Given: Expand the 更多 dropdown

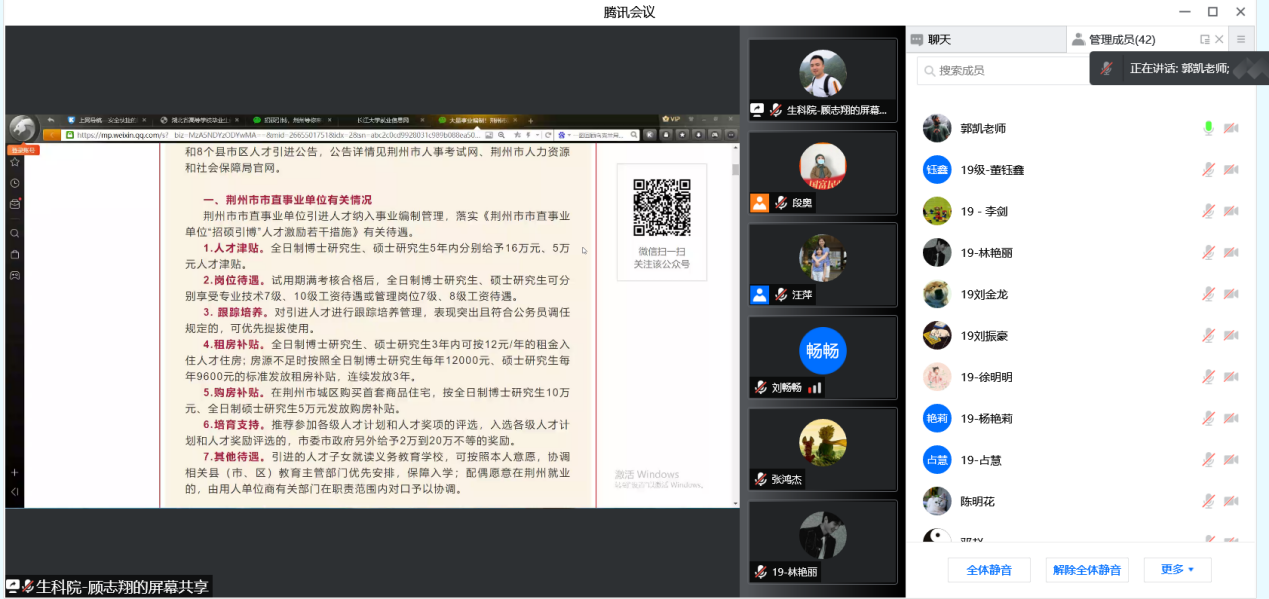Looking at the screenshot, I should tap(1177, 570).
